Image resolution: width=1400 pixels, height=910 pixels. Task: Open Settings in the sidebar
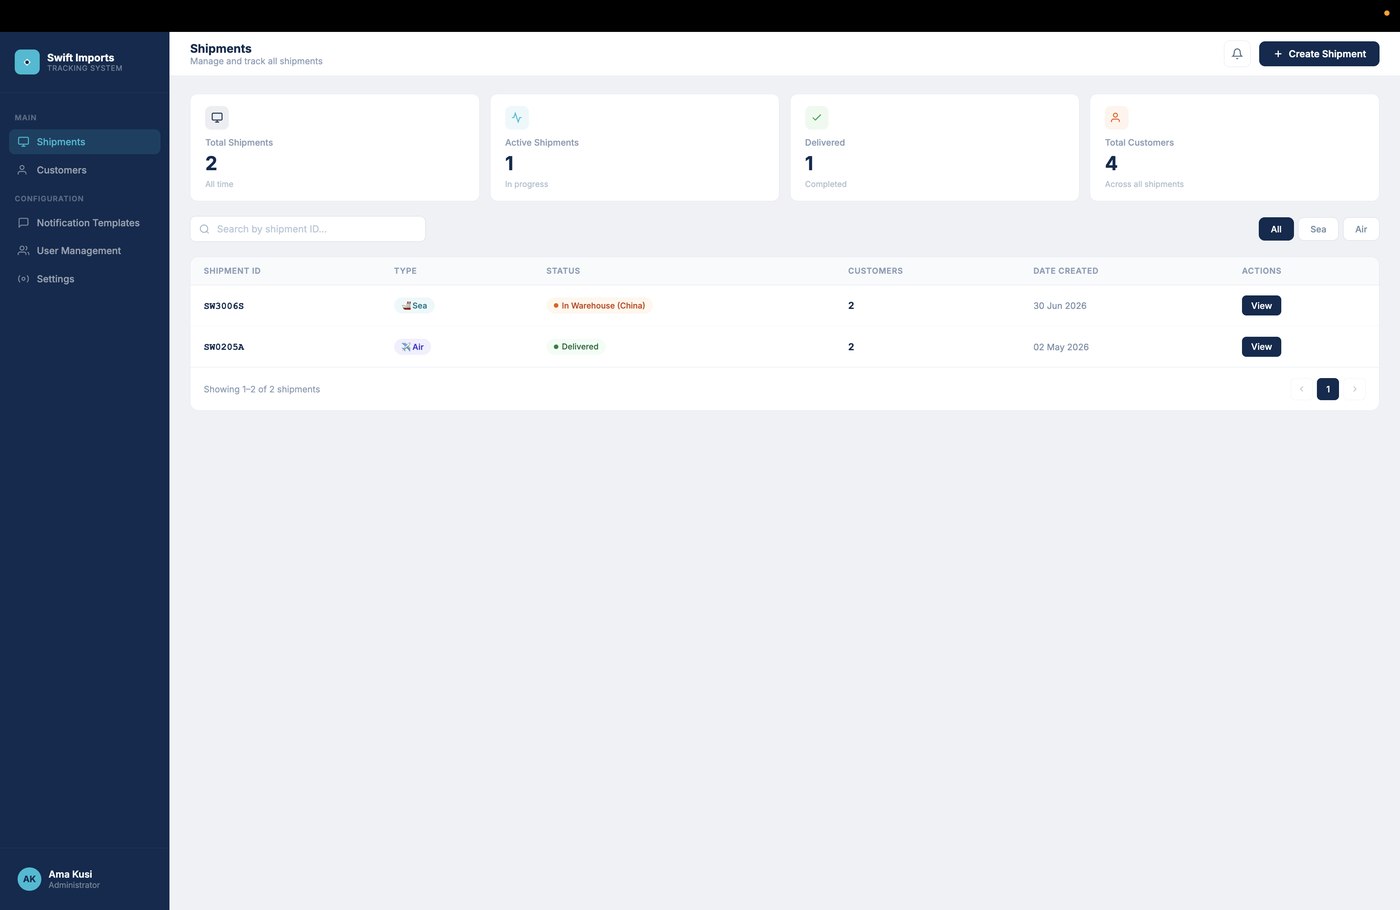click(x=85, y=279)
